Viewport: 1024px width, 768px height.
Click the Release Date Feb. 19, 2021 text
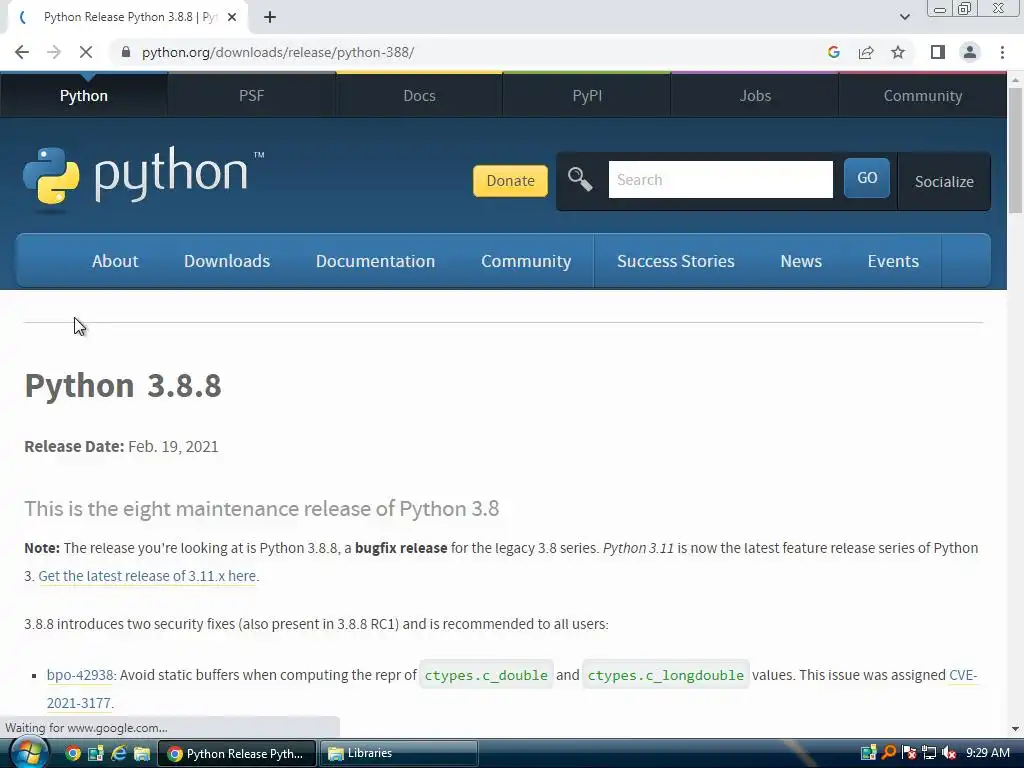coord(121,447)
